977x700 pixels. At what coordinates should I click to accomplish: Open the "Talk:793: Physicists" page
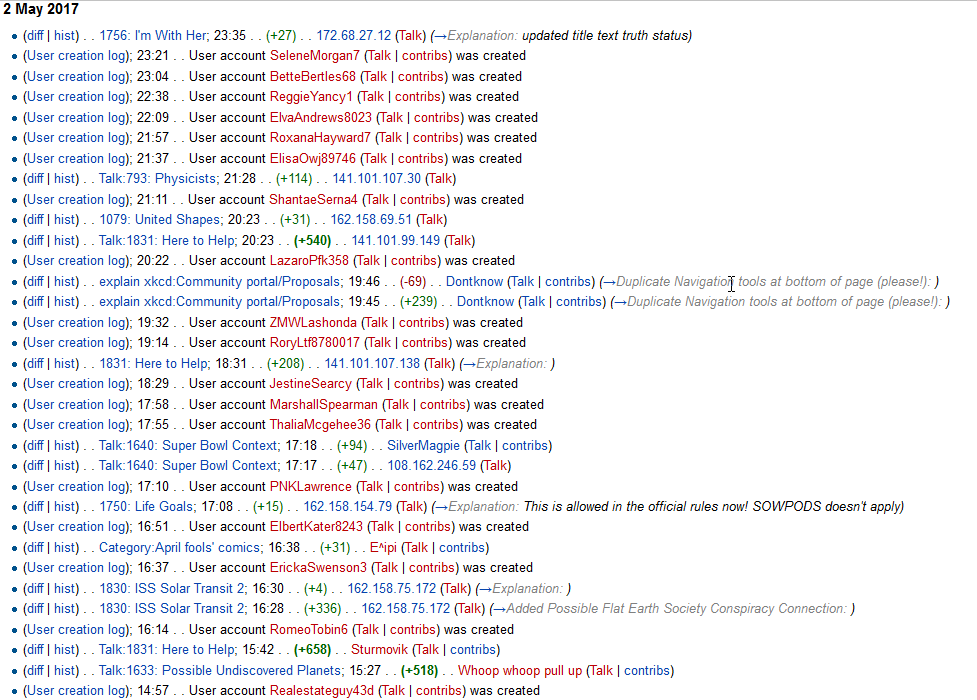[x=158, y=179]
